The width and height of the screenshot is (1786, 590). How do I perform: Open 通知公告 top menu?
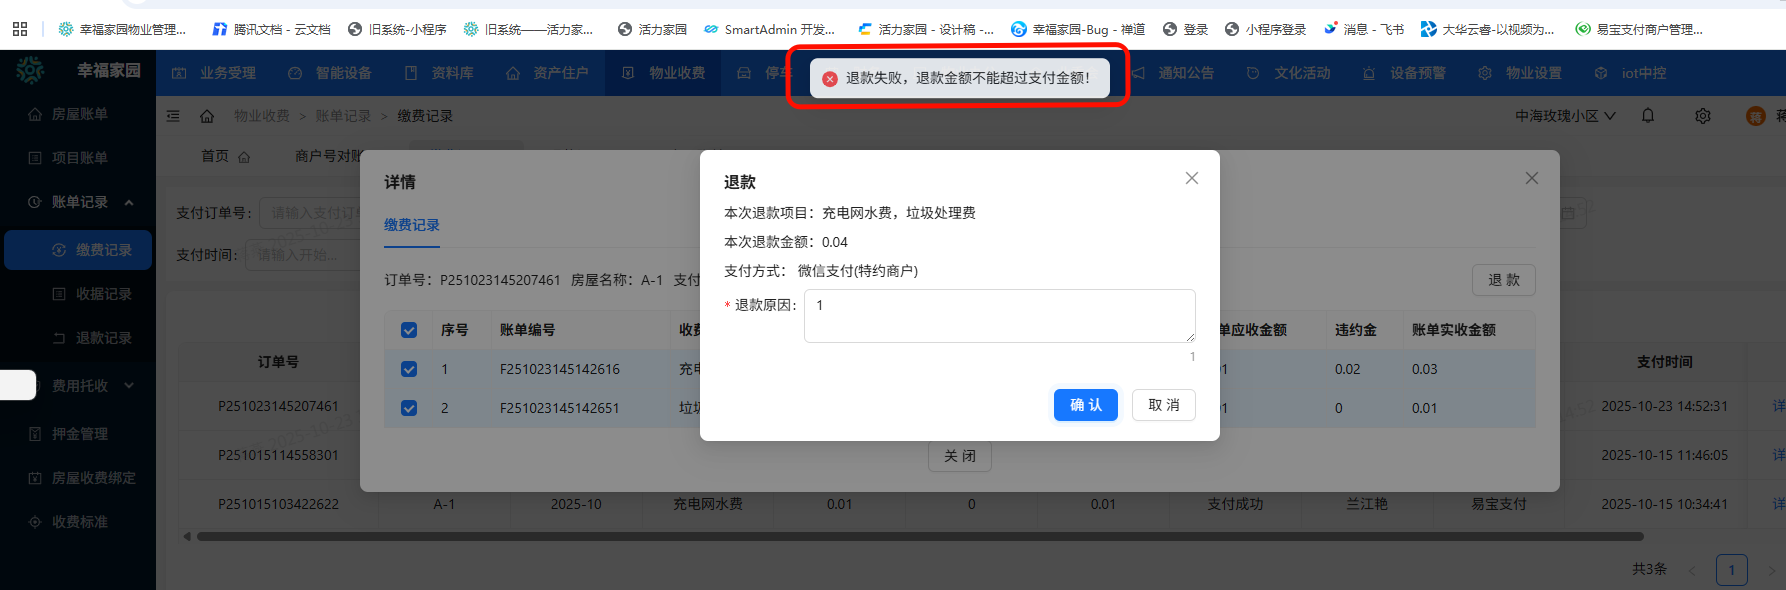click(x=1173, y=73)
